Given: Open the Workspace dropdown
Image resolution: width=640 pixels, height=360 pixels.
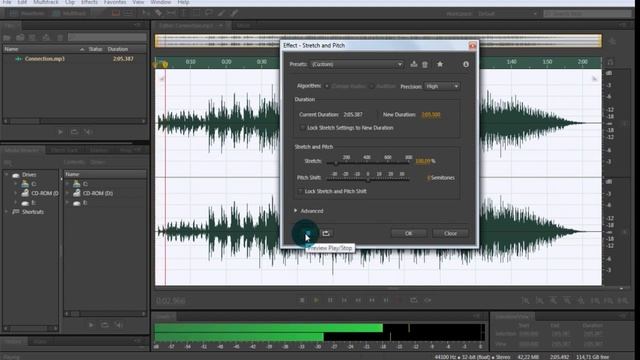Looking at the screenshot, I should coord(507,13).
